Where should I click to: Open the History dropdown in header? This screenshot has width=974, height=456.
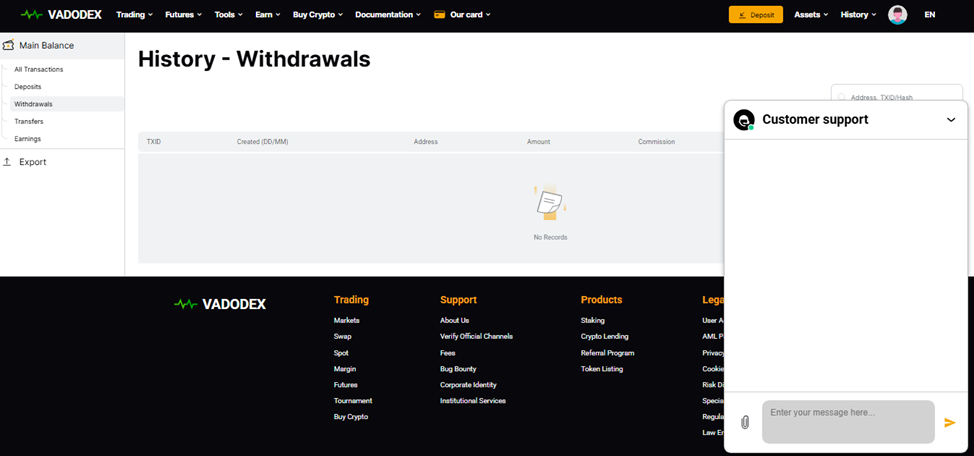tap(858, 14)
